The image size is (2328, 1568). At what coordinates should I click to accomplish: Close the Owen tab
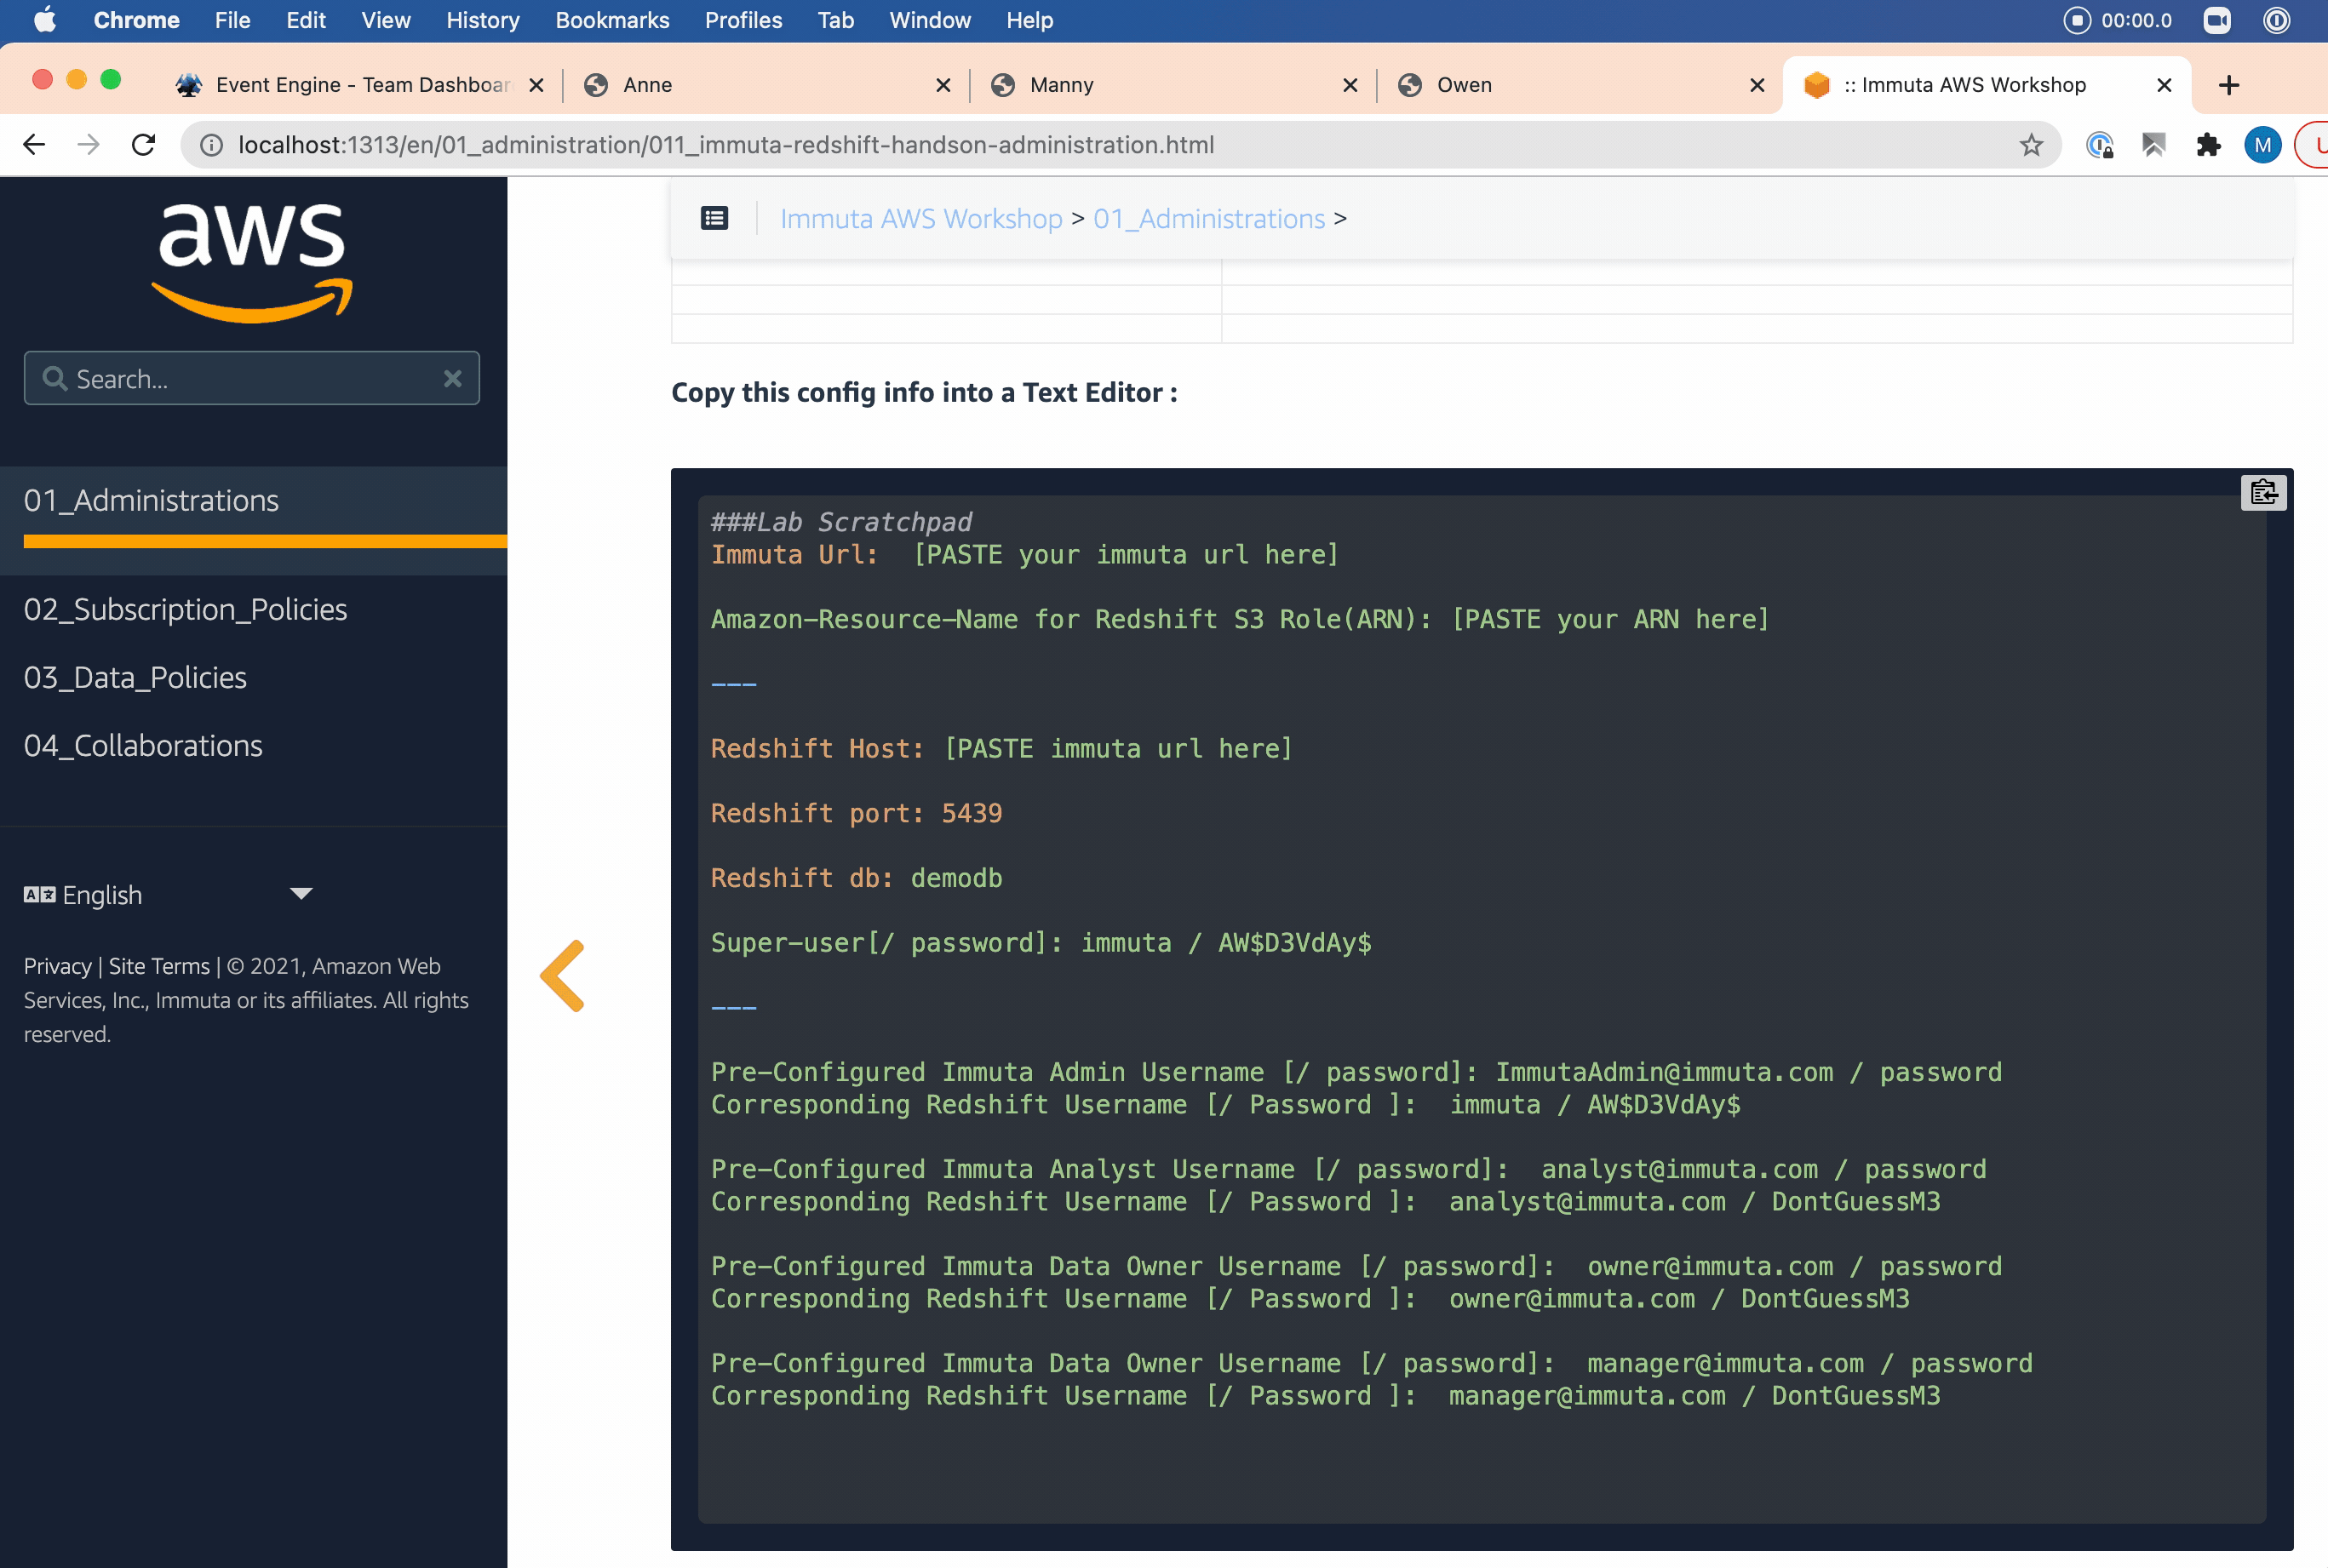pyautogui.click(x=1757, y=85)
